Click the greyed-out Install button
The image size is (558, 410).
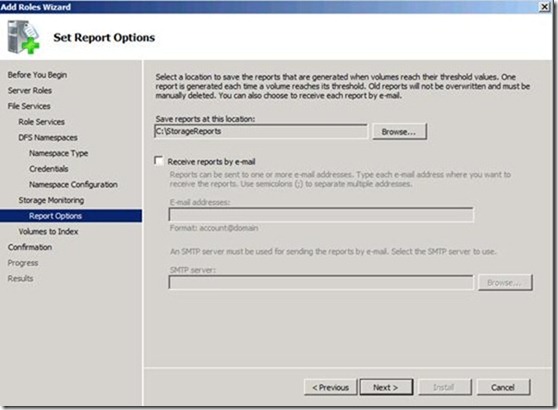[x=444, y=387]
